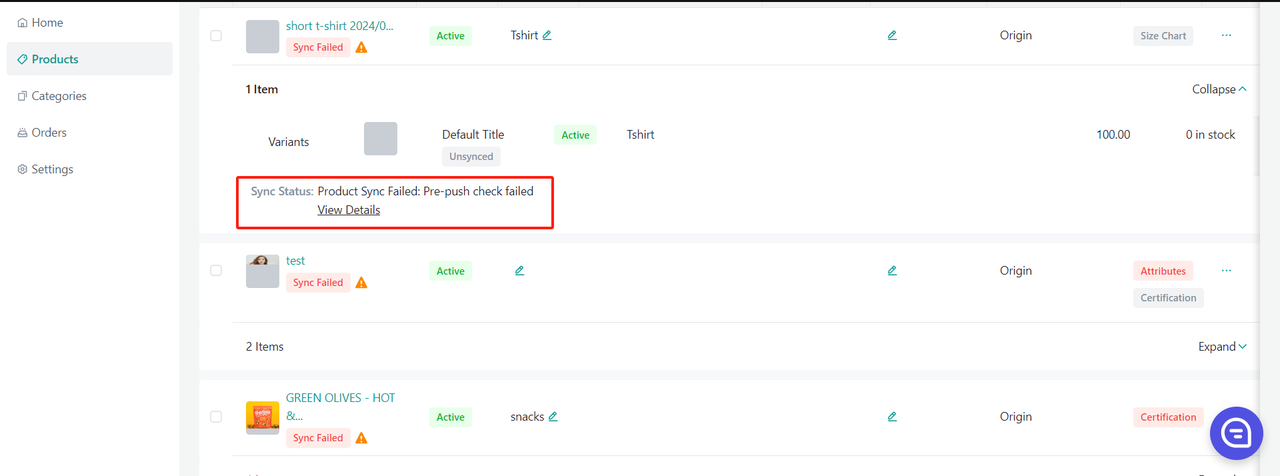Click the three-dot menu for short t-shirt product
Screen dimensions: 1280x476
coord(1226,35)
